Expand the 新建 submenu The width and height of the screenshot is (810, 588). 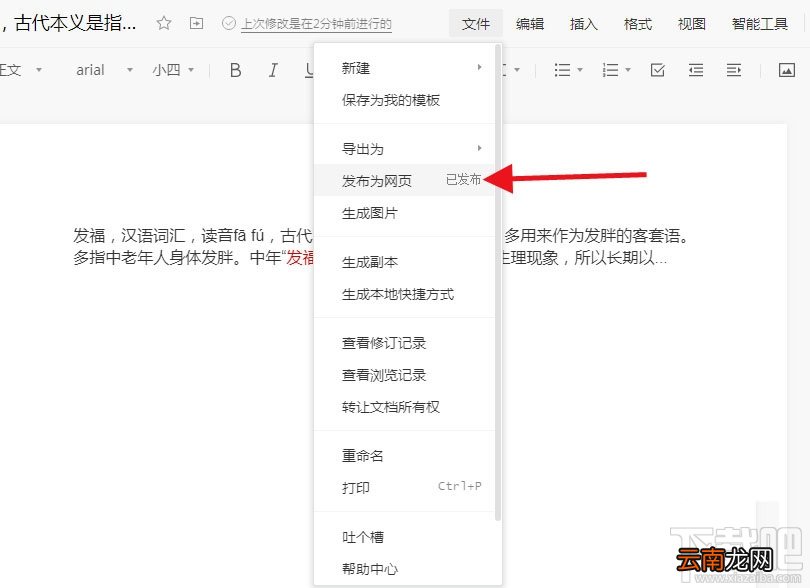[404, 68]
